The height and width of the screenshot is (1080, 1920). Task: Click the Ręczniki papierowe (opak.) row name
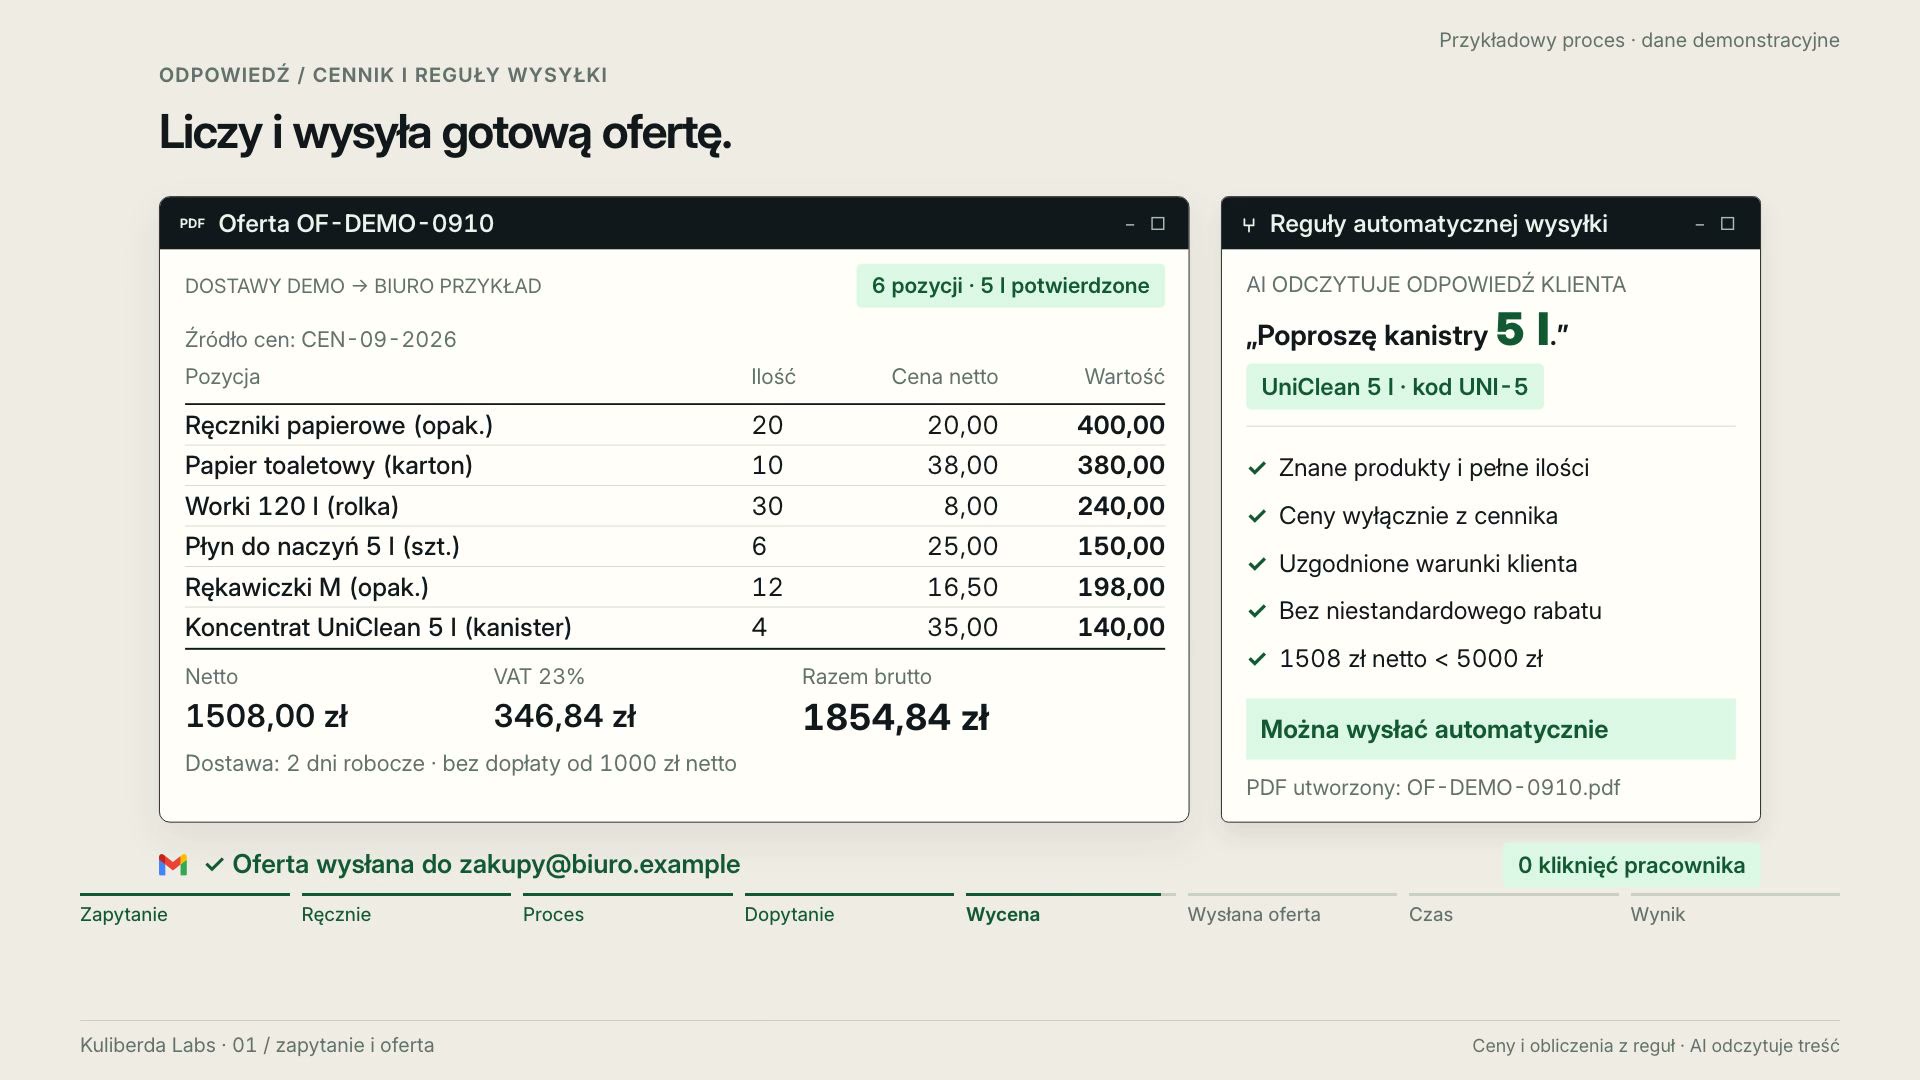click(339, 425)
